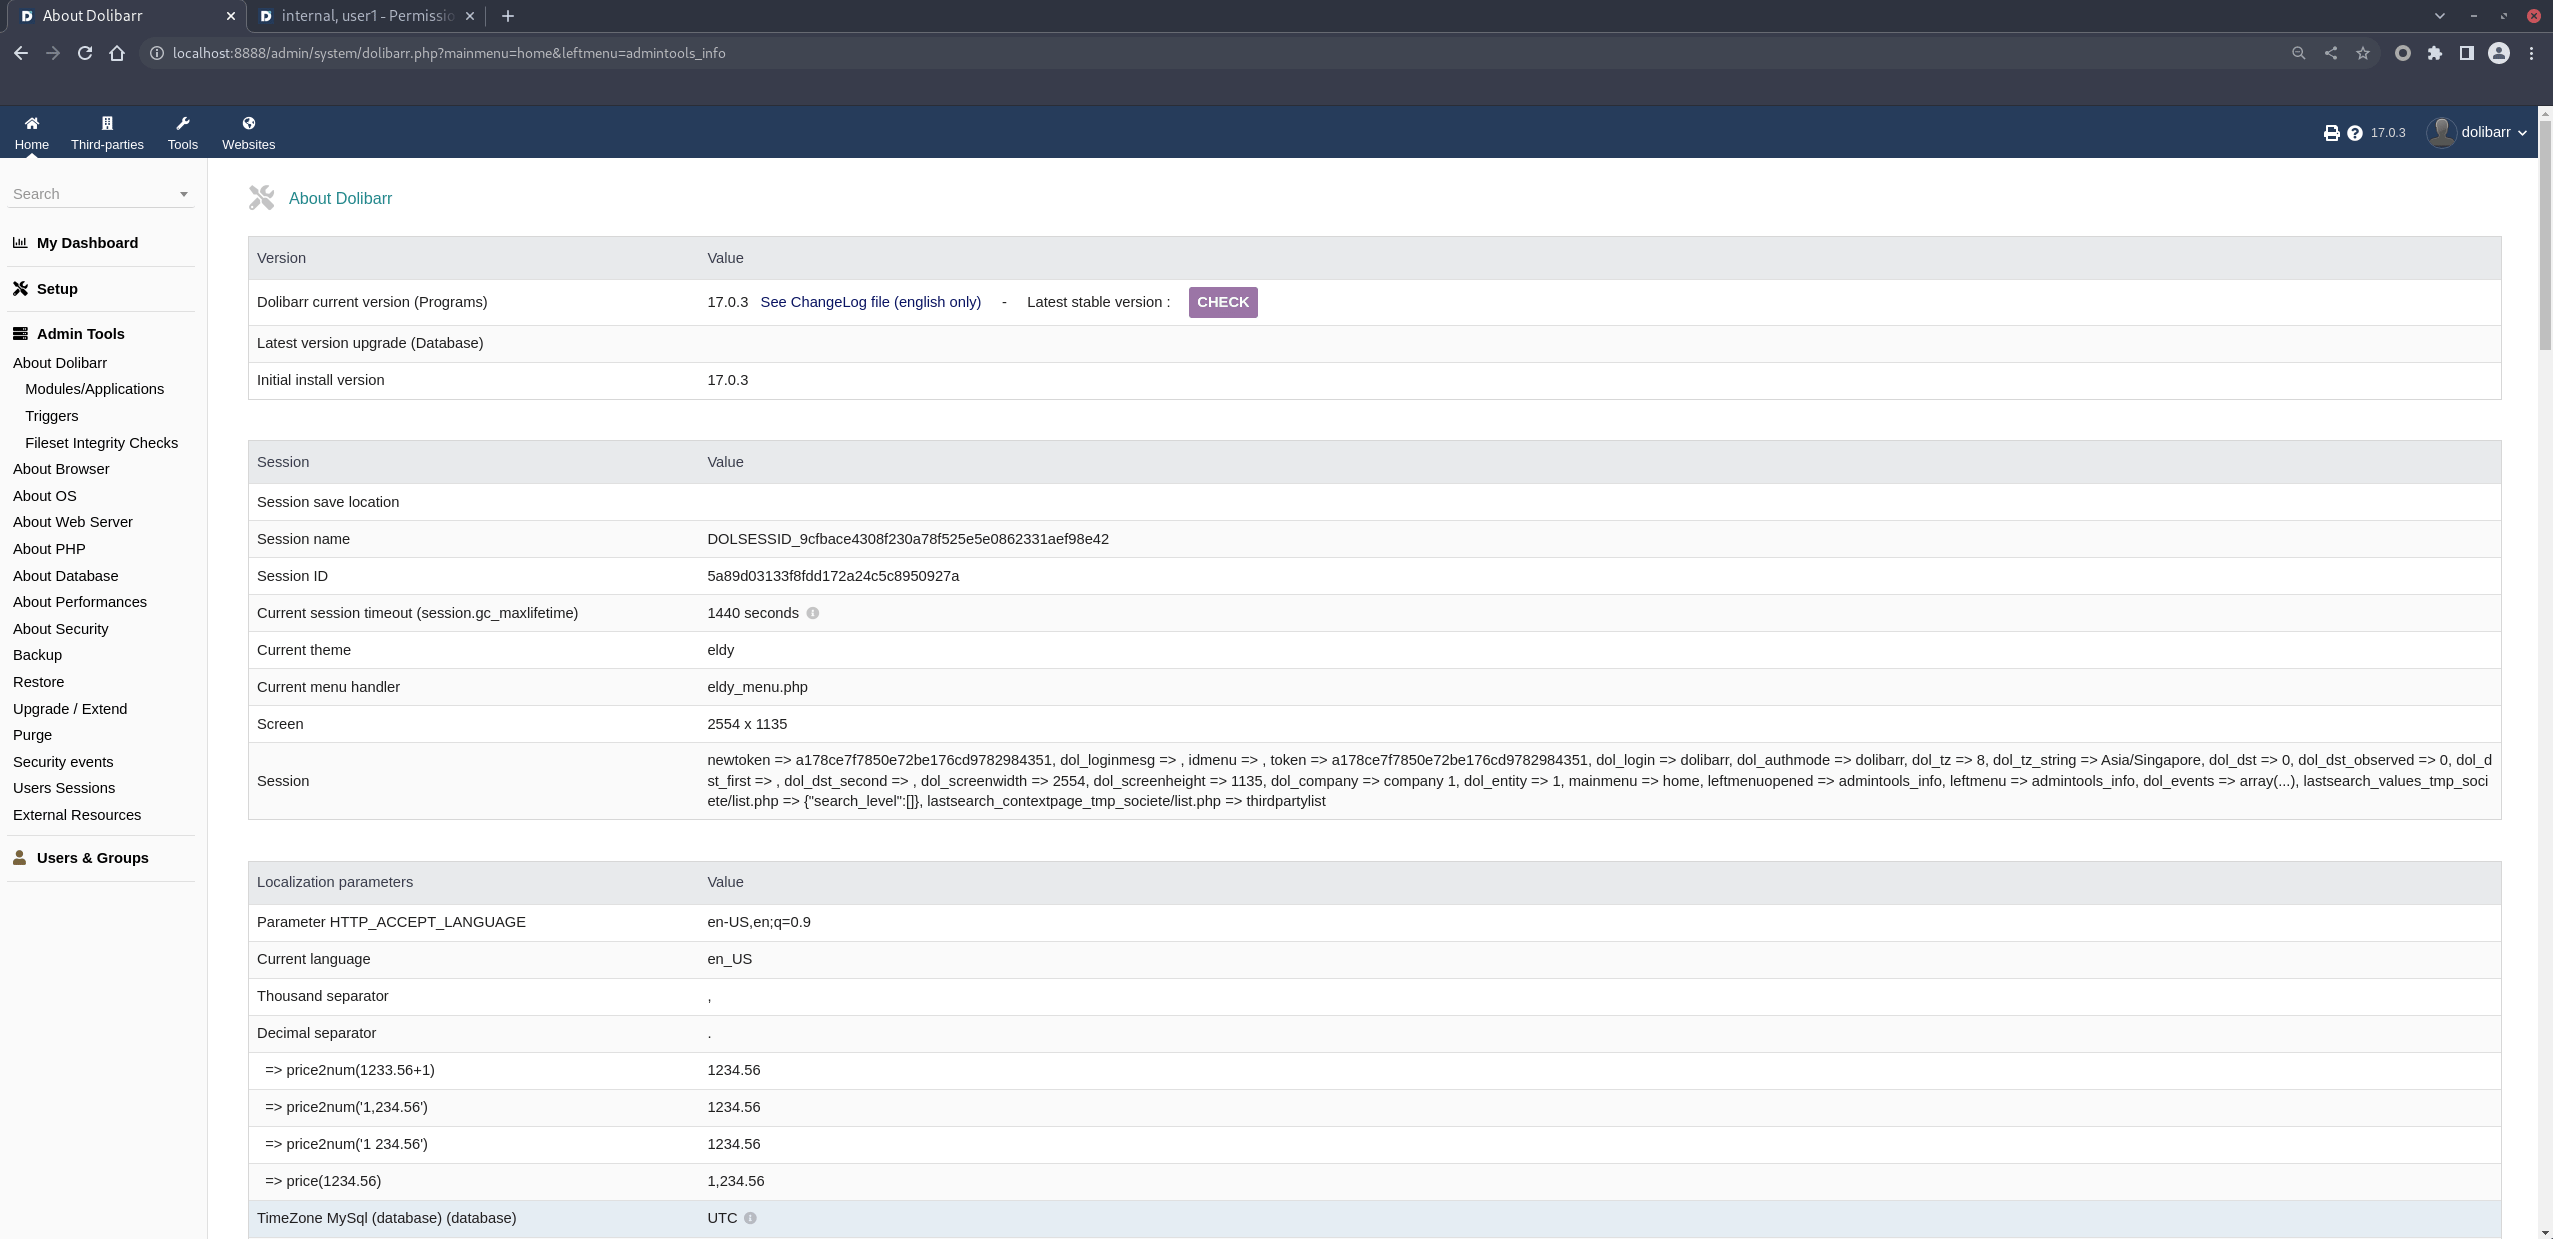Click the print page icon

[x=2331, y=133]
